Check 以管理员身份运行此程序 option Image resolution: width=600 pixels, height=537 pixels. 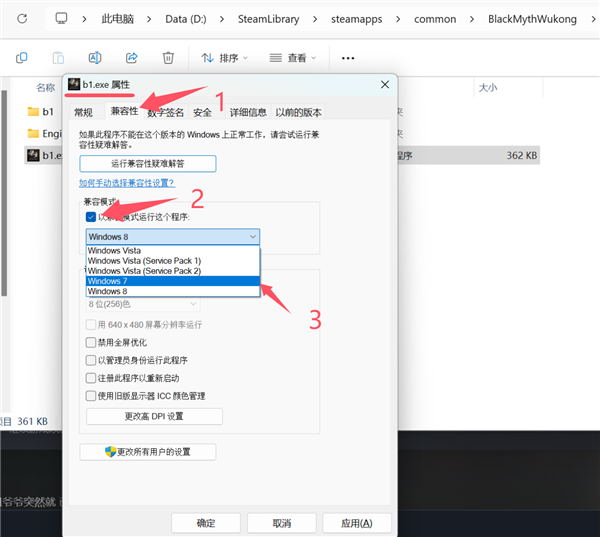[91, 360]
